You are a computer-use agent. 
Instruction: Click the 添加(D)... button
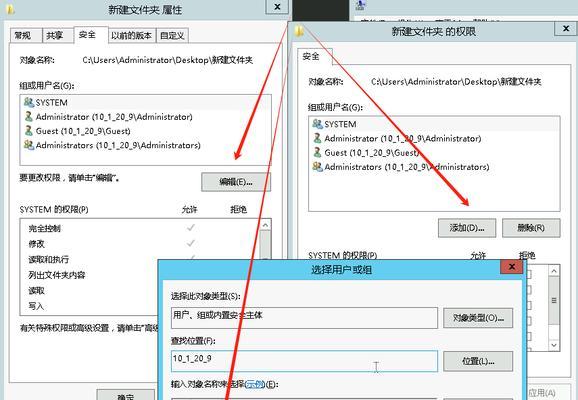tap(467, 228)
